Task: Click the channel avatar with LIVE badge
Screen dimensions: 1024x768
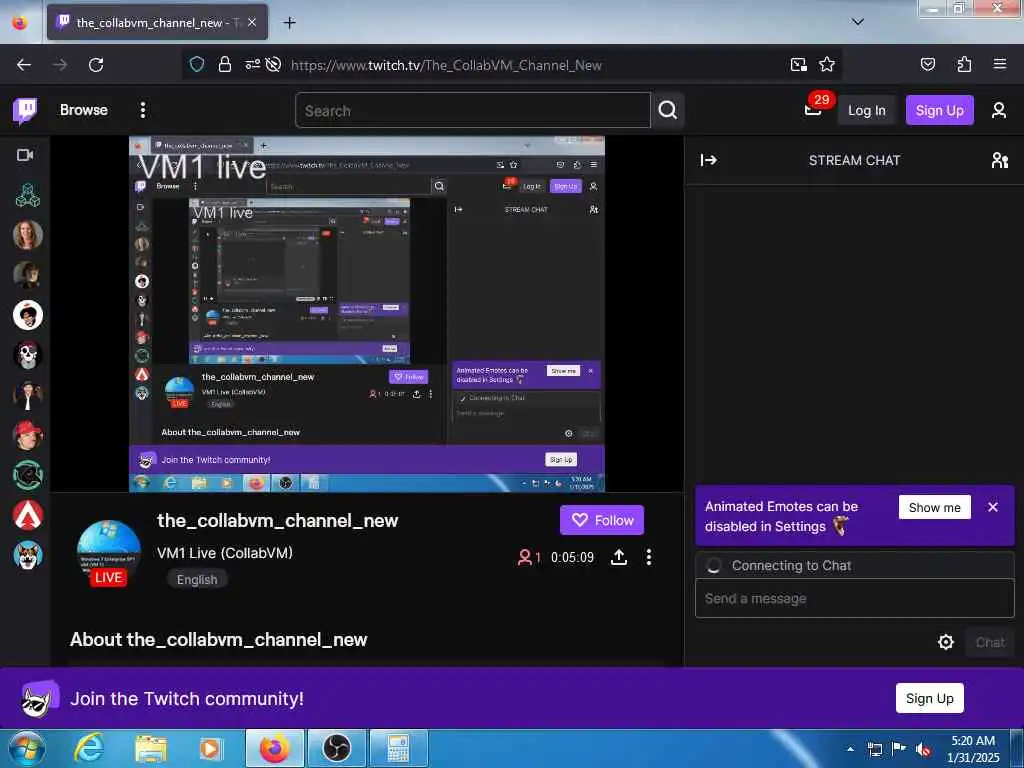Action: tap(108, 552)
